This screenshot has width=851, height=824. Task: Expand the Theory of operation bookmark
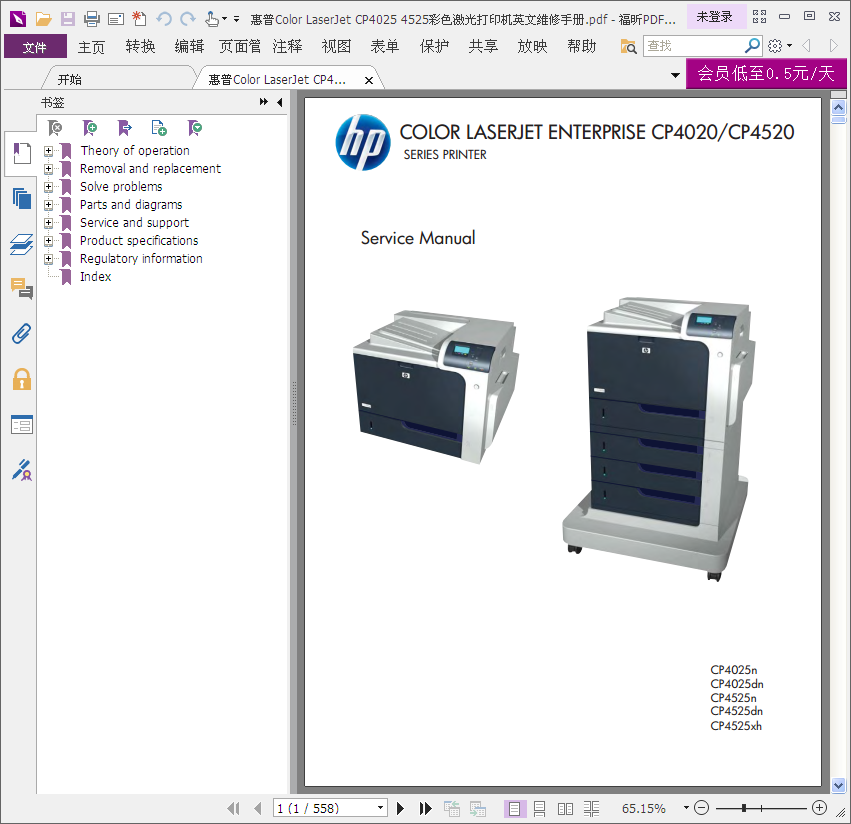[x=48, y=150]
